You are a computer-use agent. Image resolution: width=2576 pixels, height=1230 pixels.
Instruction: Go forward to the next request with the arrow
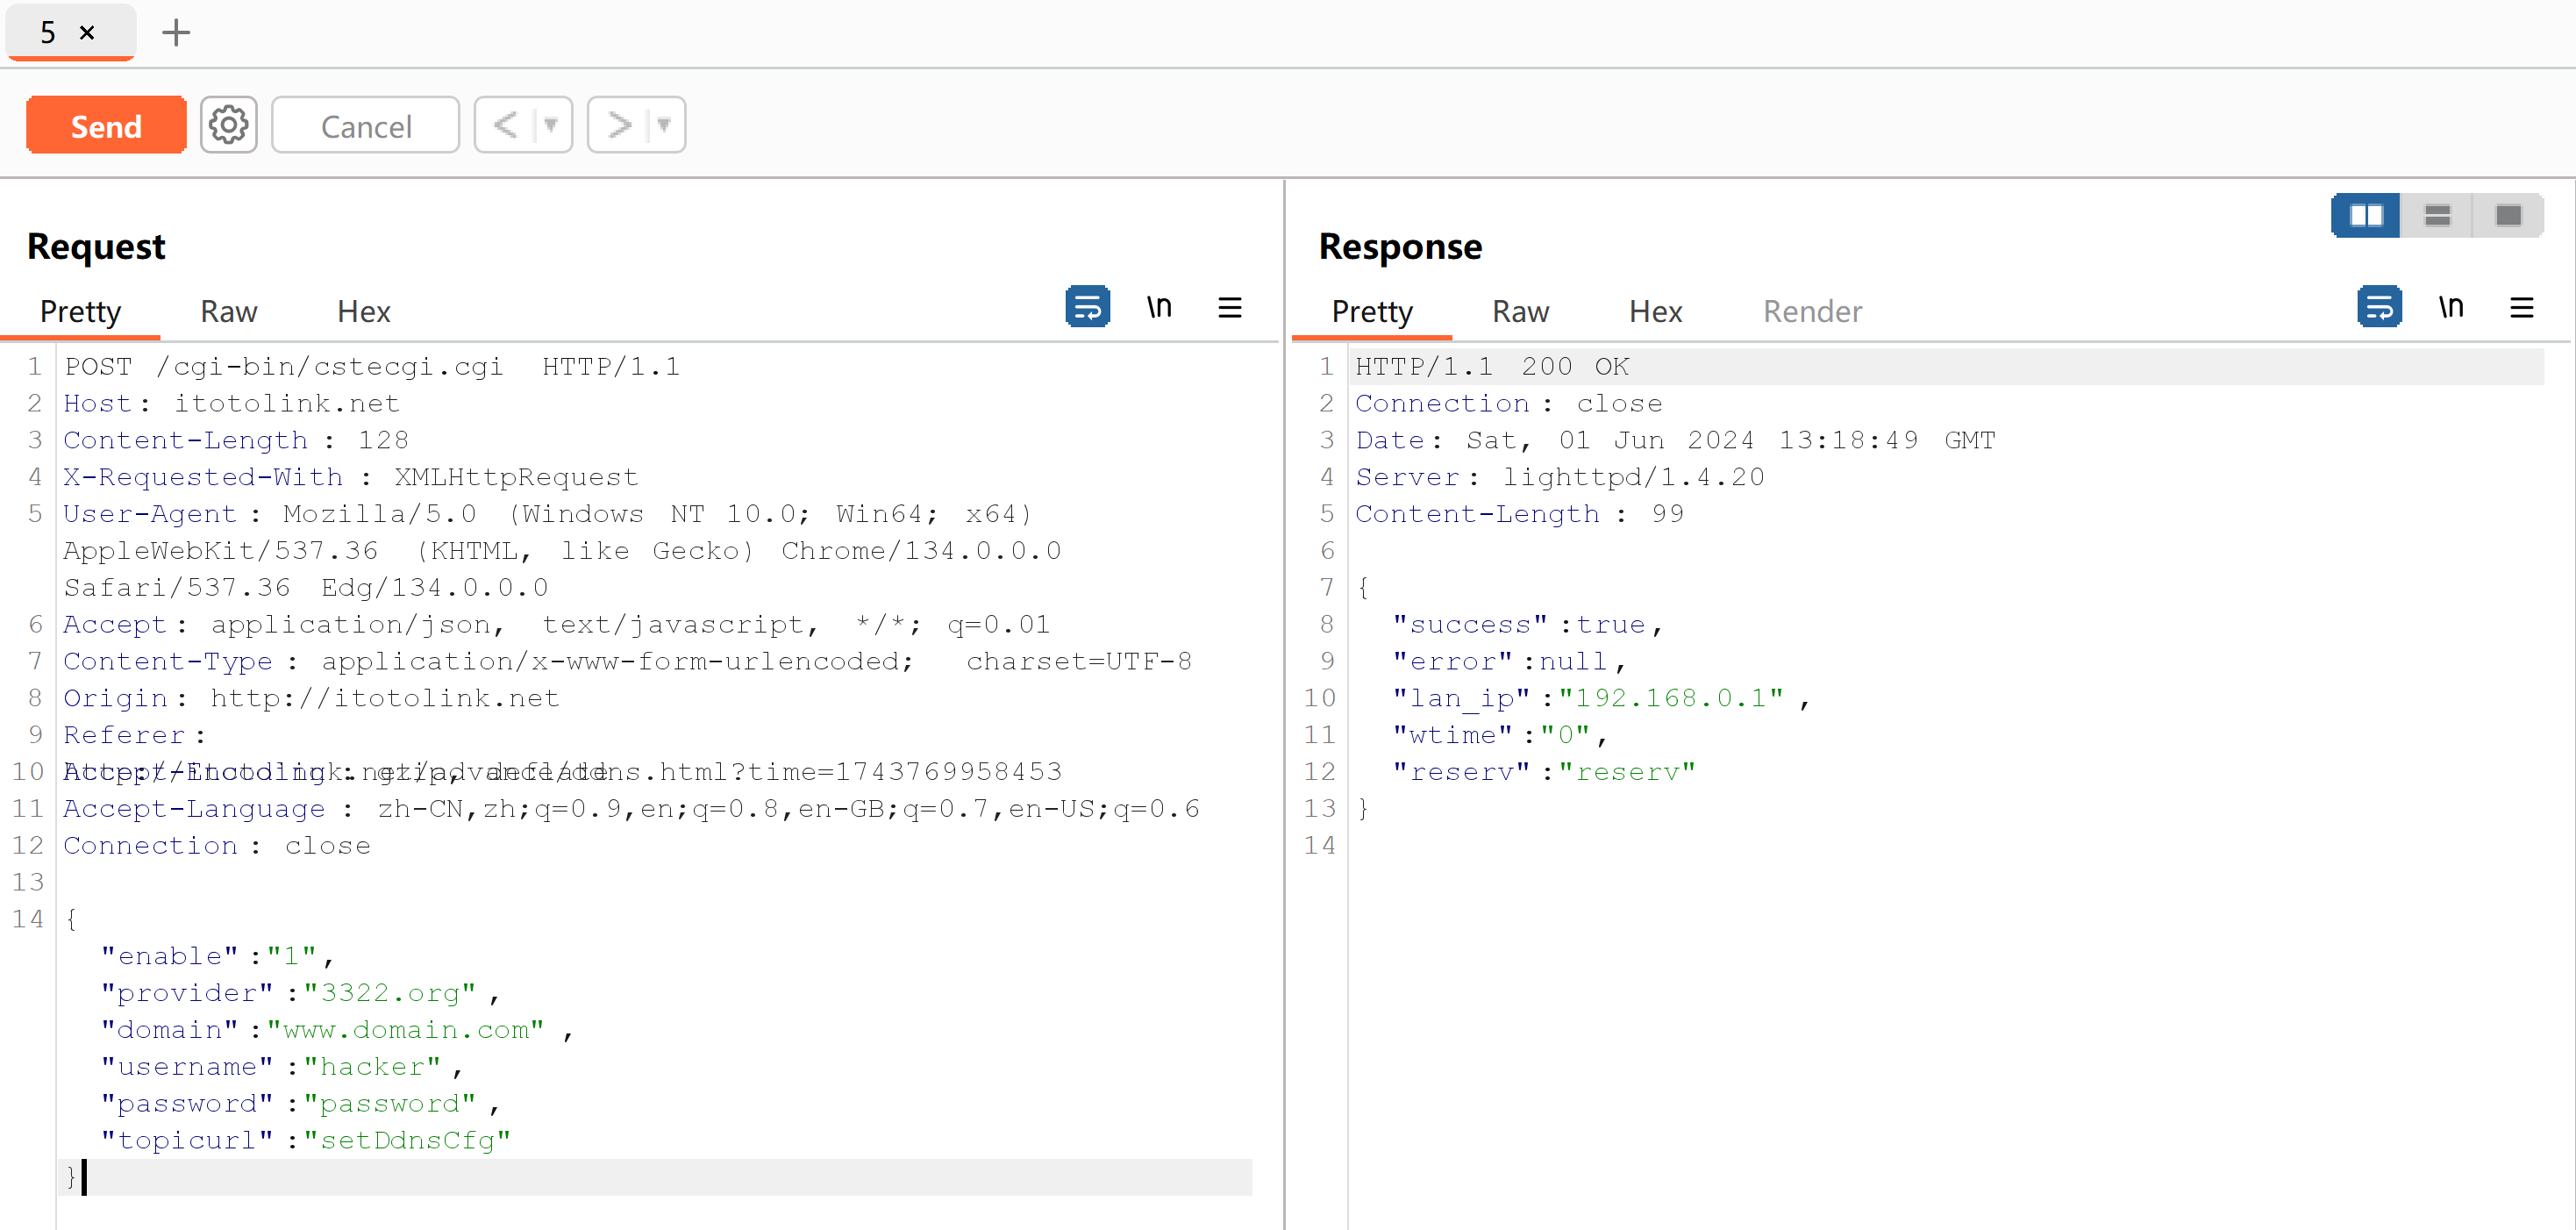(x=619, y=125)
